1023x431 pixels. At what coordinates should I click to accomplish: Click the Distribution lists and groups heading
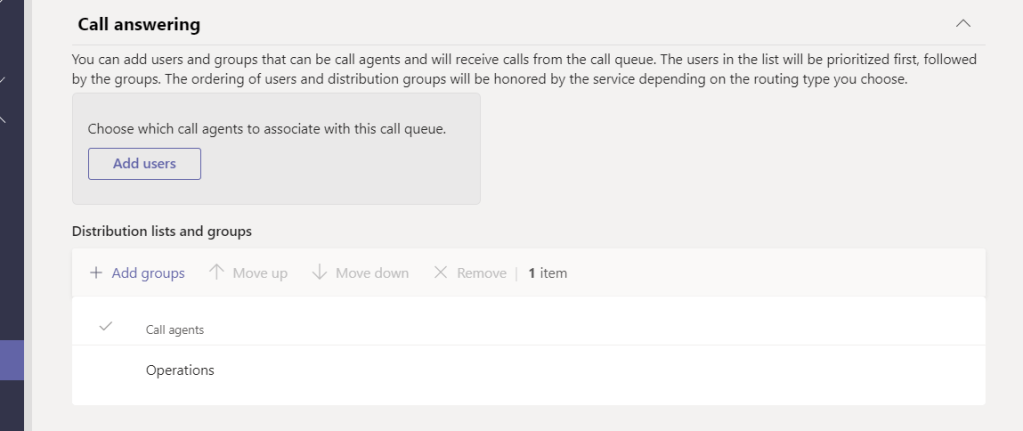[x=162, y=231]
